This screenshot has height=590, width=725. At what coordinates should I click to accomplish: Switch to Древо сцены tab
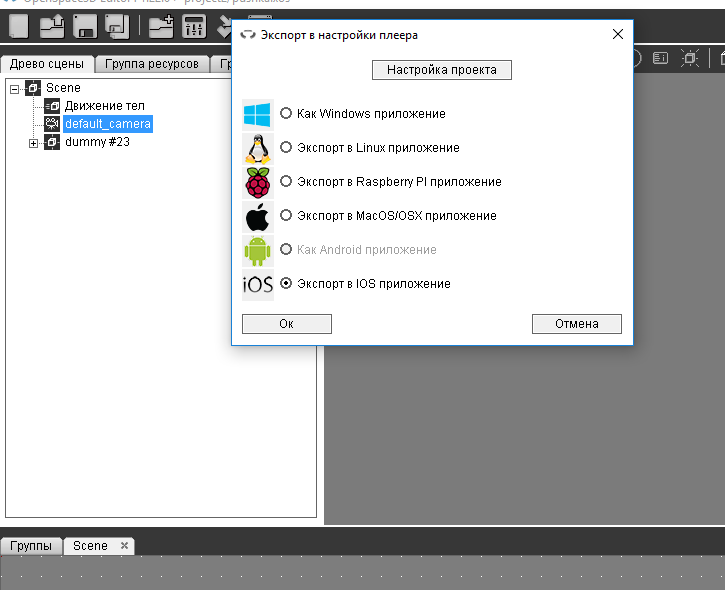coord(47,64)
